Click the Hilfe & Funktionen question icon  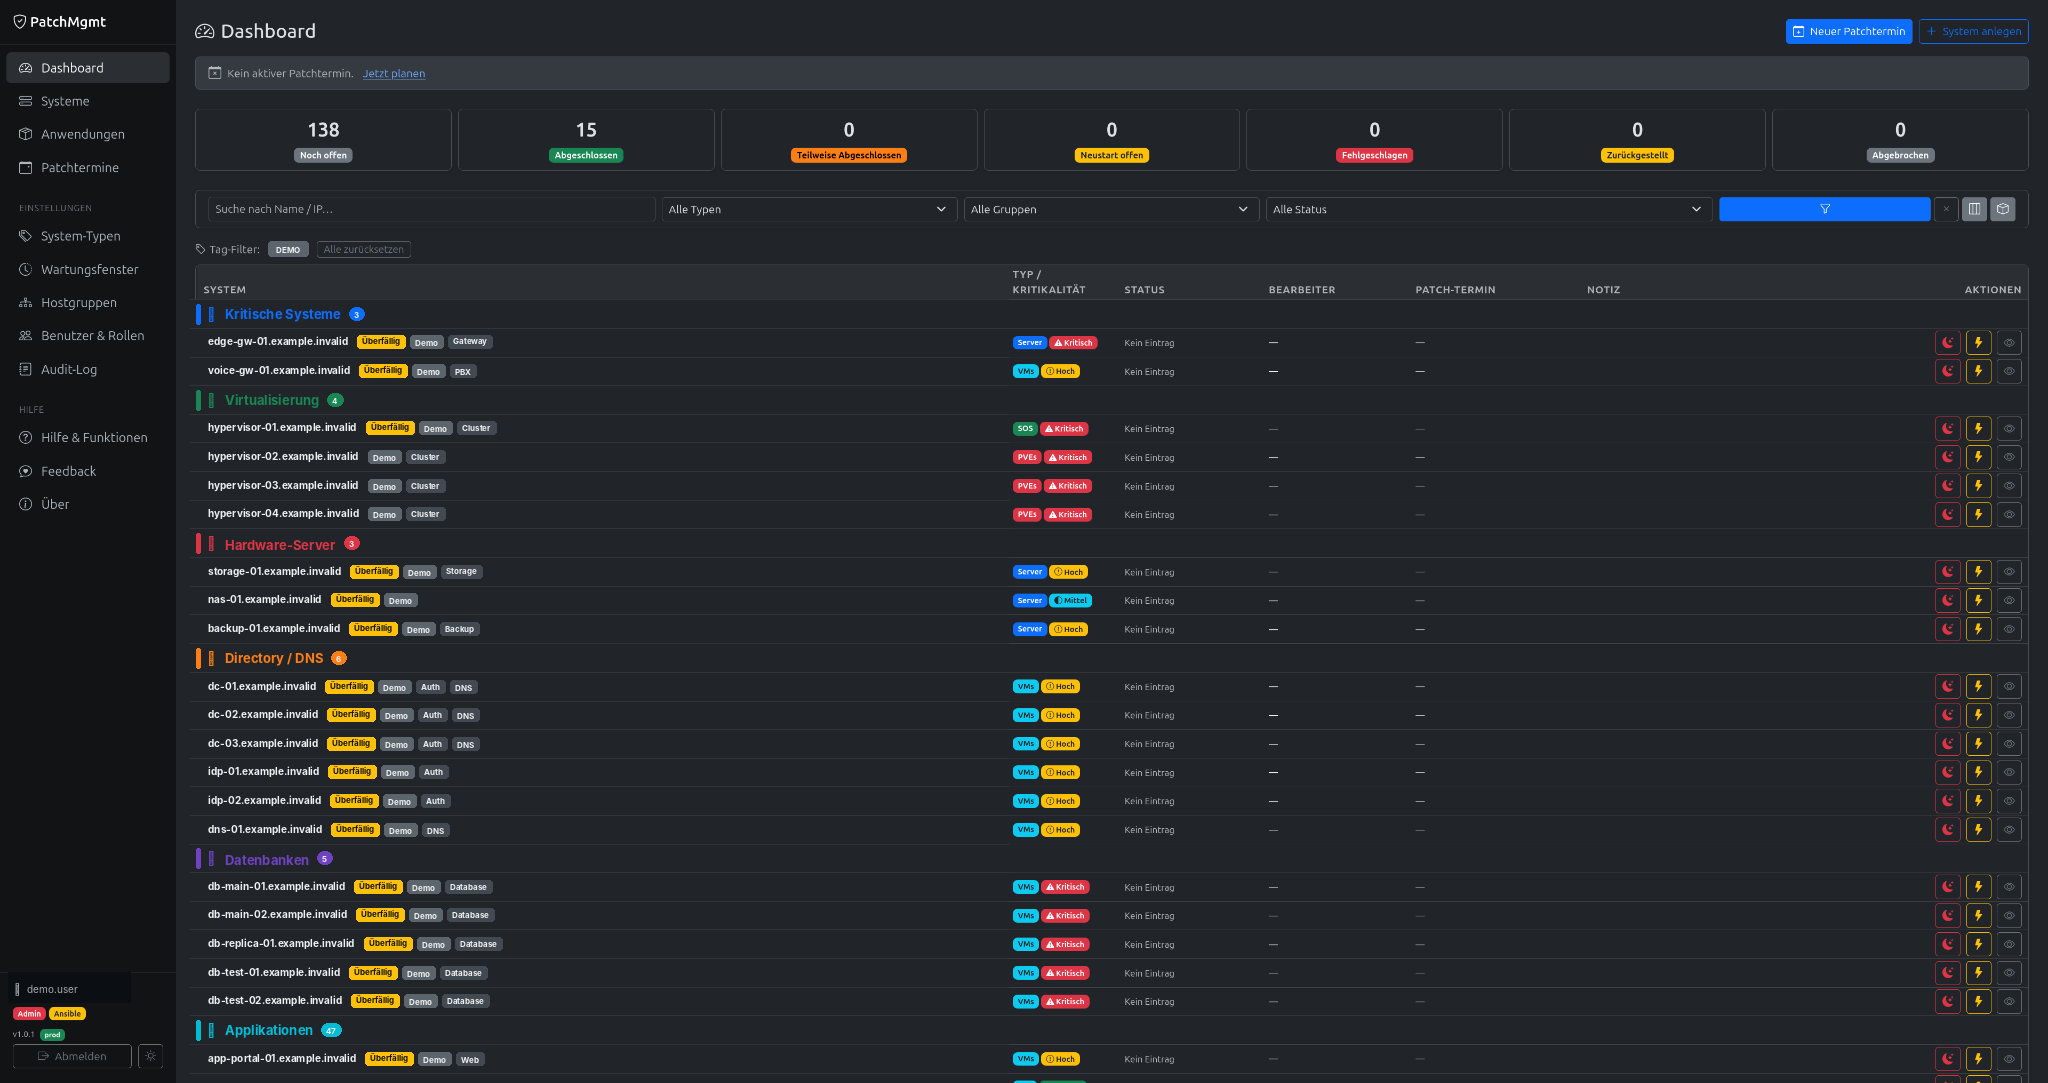(x=26, y=437)
